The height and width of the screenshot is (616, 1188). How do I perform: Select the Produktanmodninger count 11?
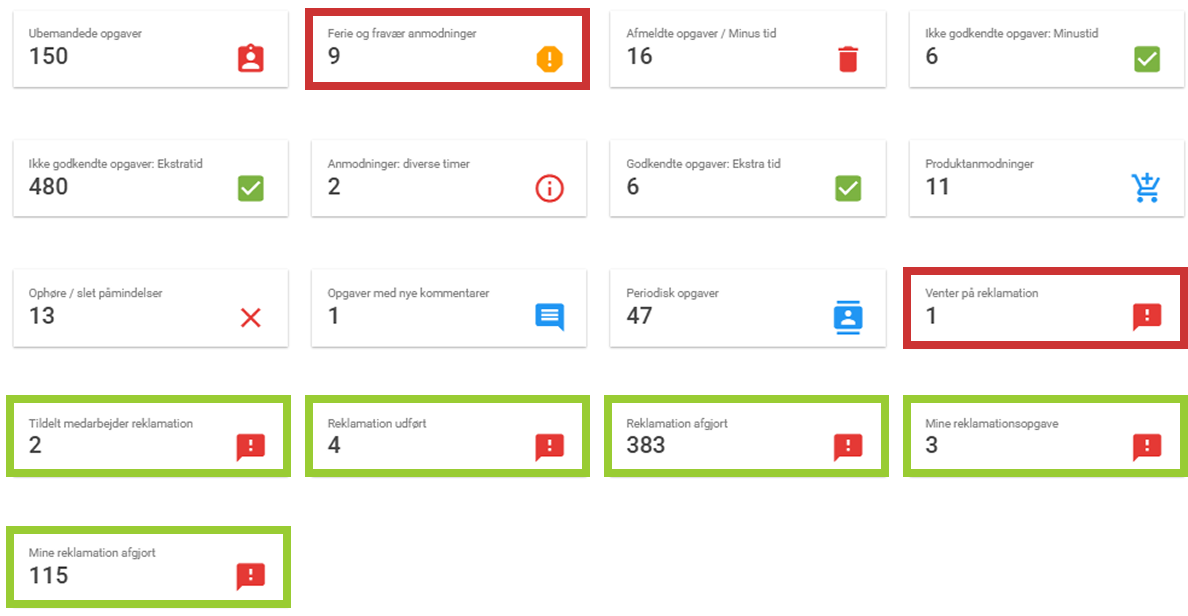pos(937,186)
